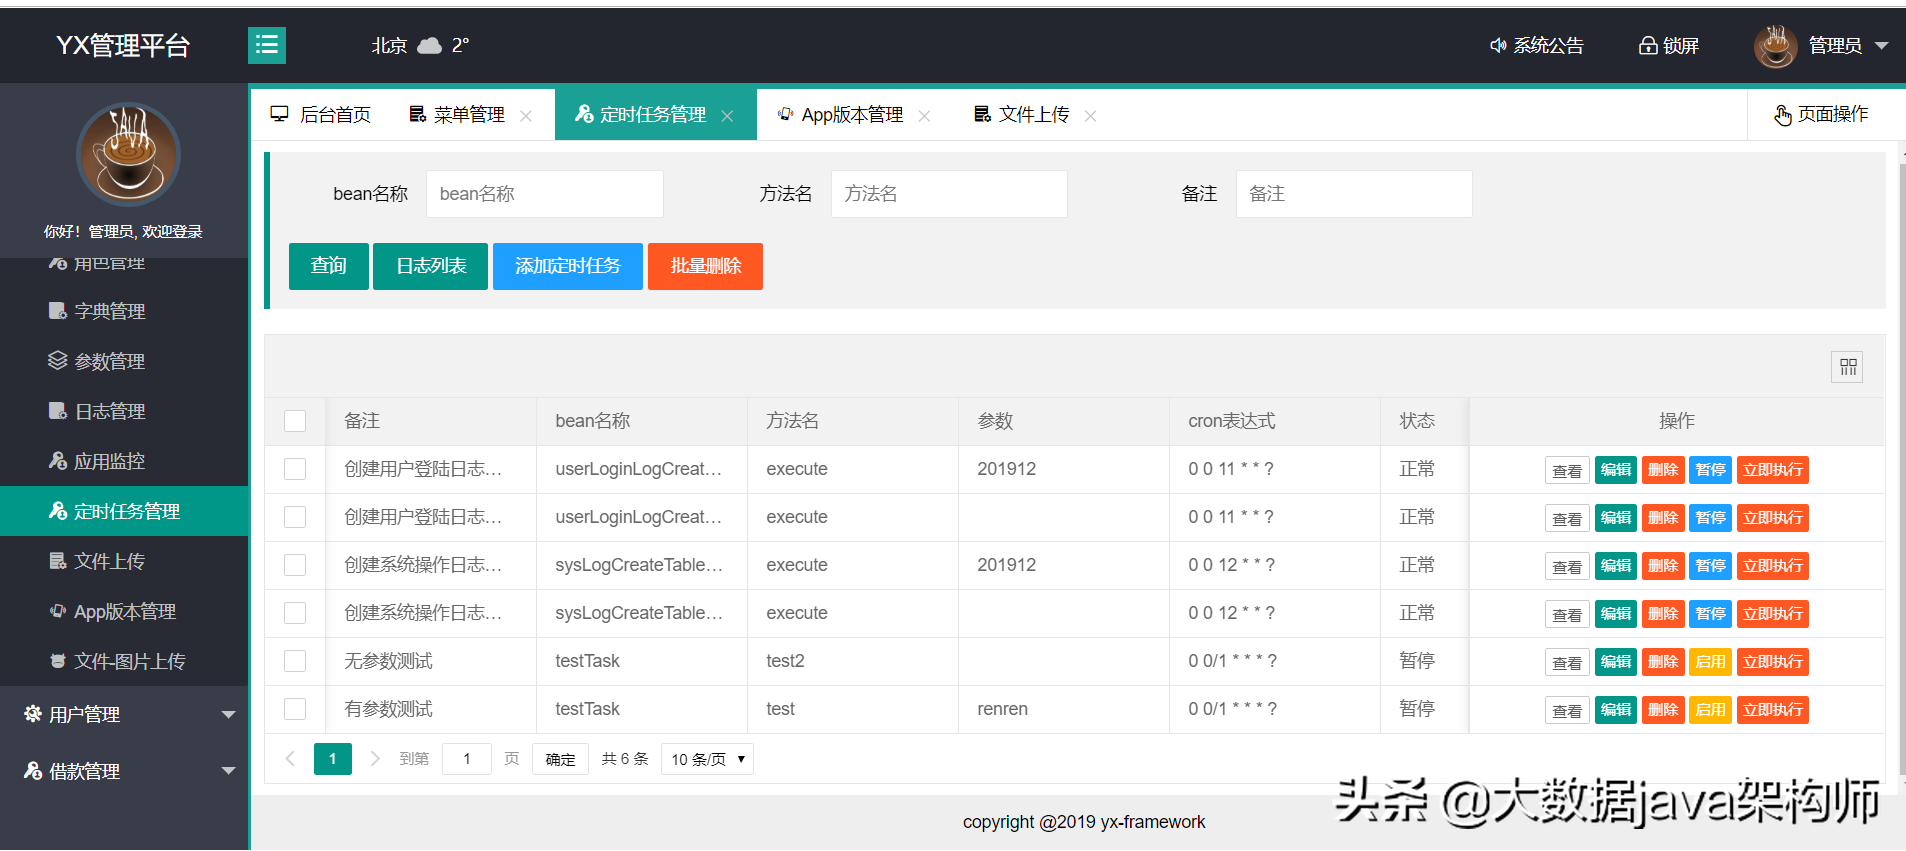Open the 管理员 dropdown arrow
The width and height of the screenshot is (1906, 851).
(1881, 46)
